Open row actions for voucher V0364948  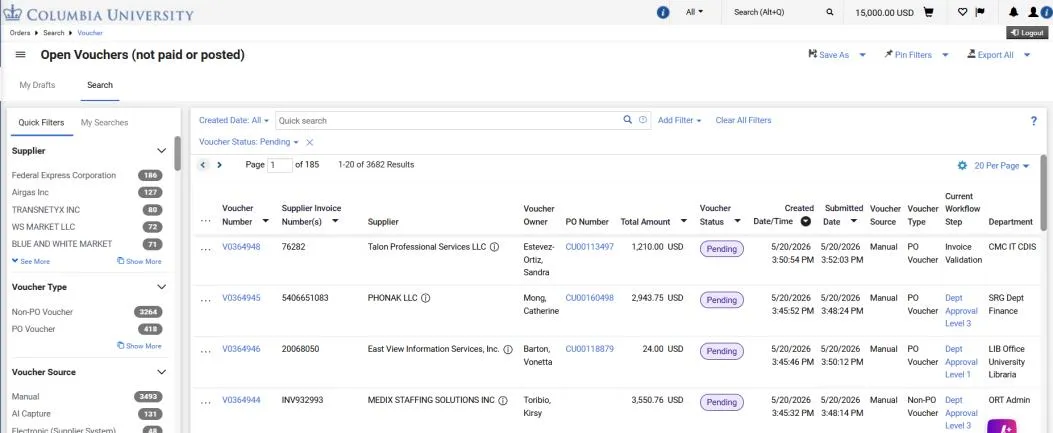tap(205, 249)
